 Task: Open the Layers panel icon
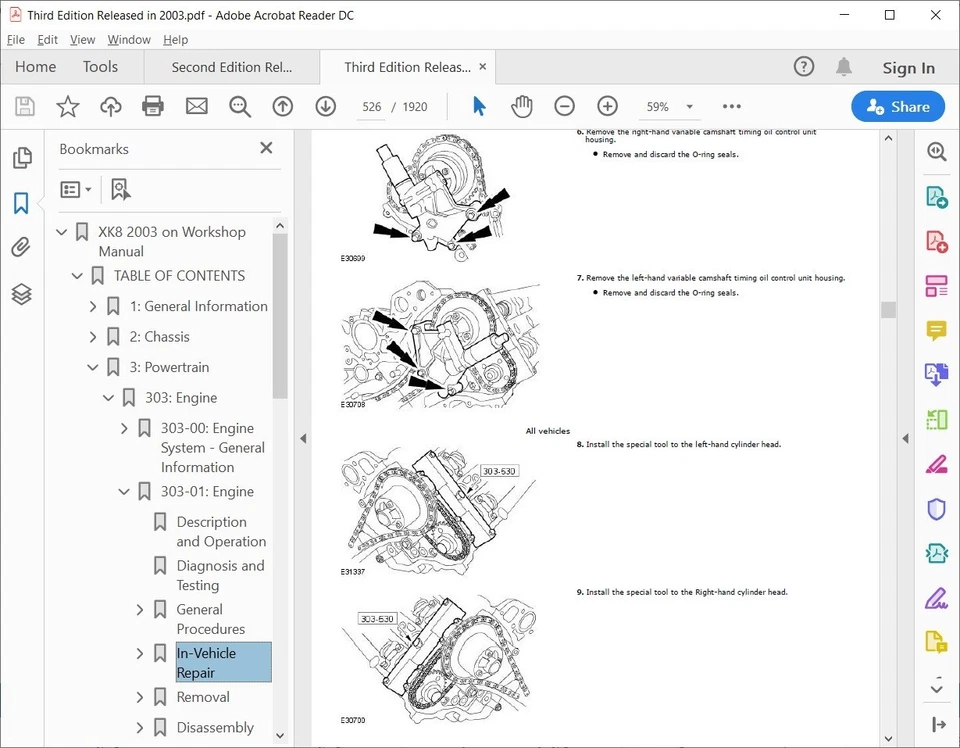coord(21,294)
